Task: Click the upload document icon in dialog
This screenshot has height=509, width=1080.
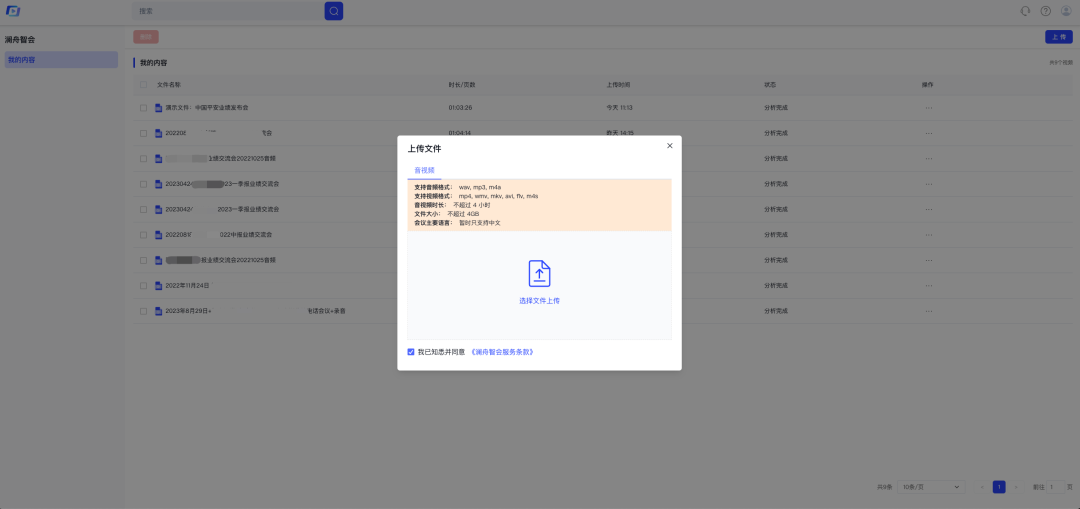Action: pos(539,273)
